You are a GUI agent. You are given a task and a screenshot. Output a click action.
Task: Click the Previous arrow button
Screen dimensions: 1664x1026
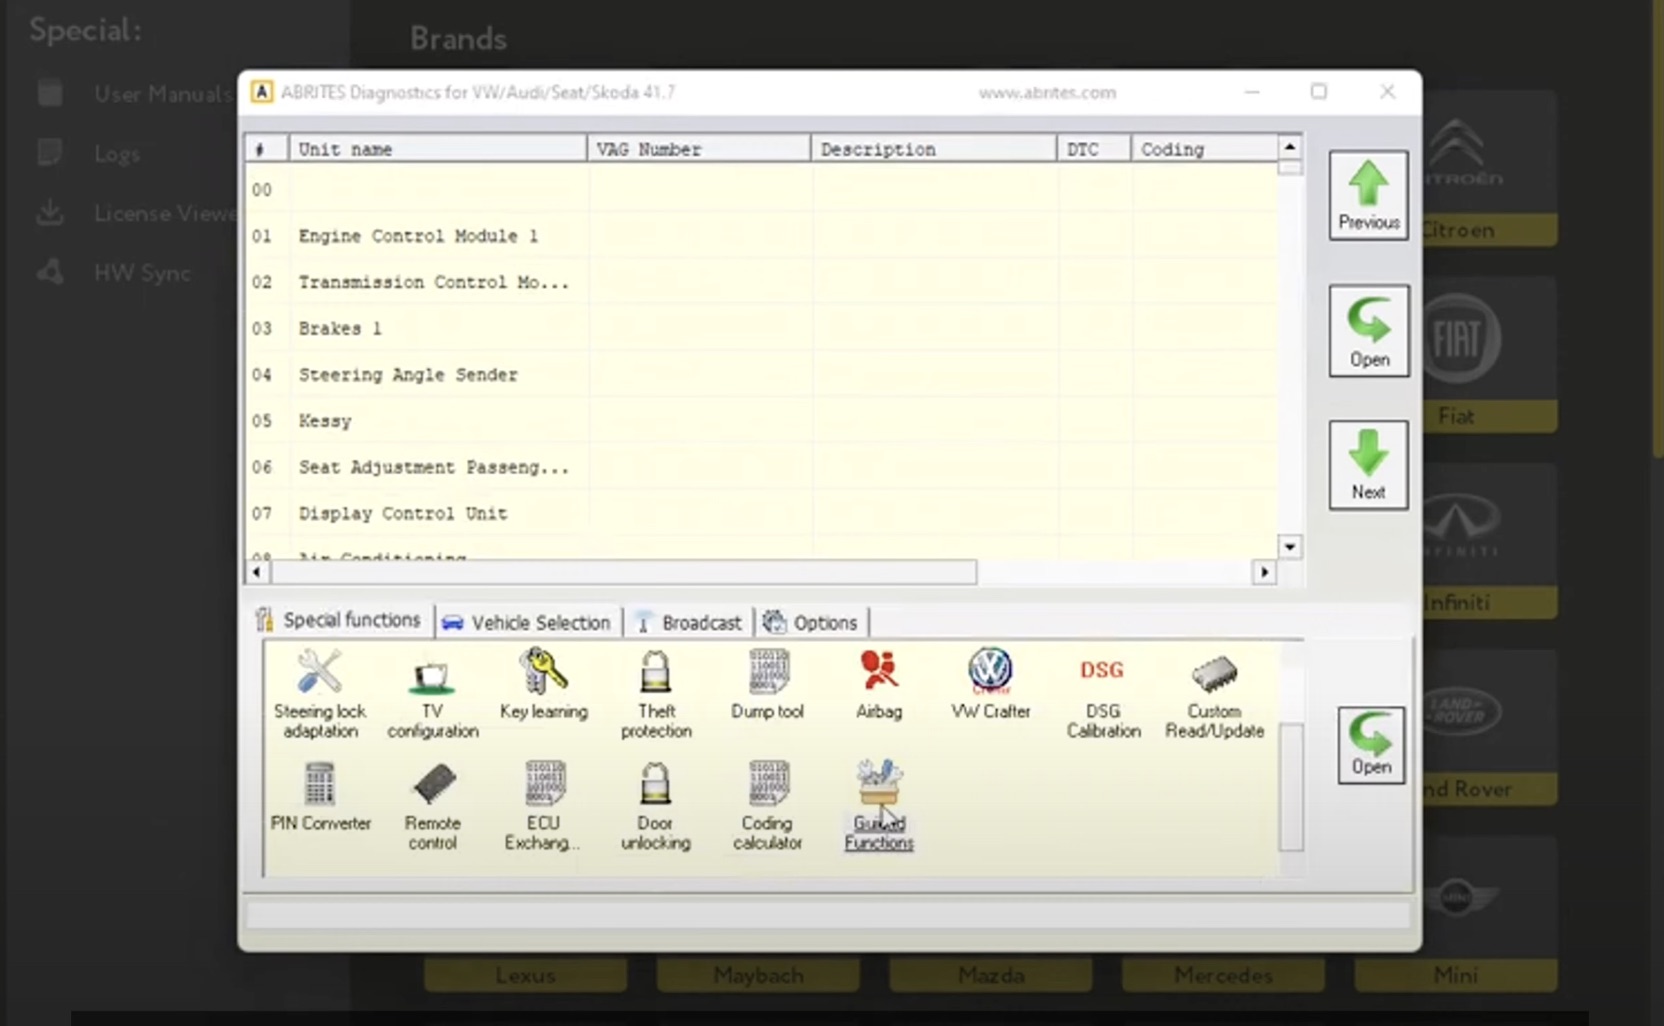click(x=1368, y=195)
